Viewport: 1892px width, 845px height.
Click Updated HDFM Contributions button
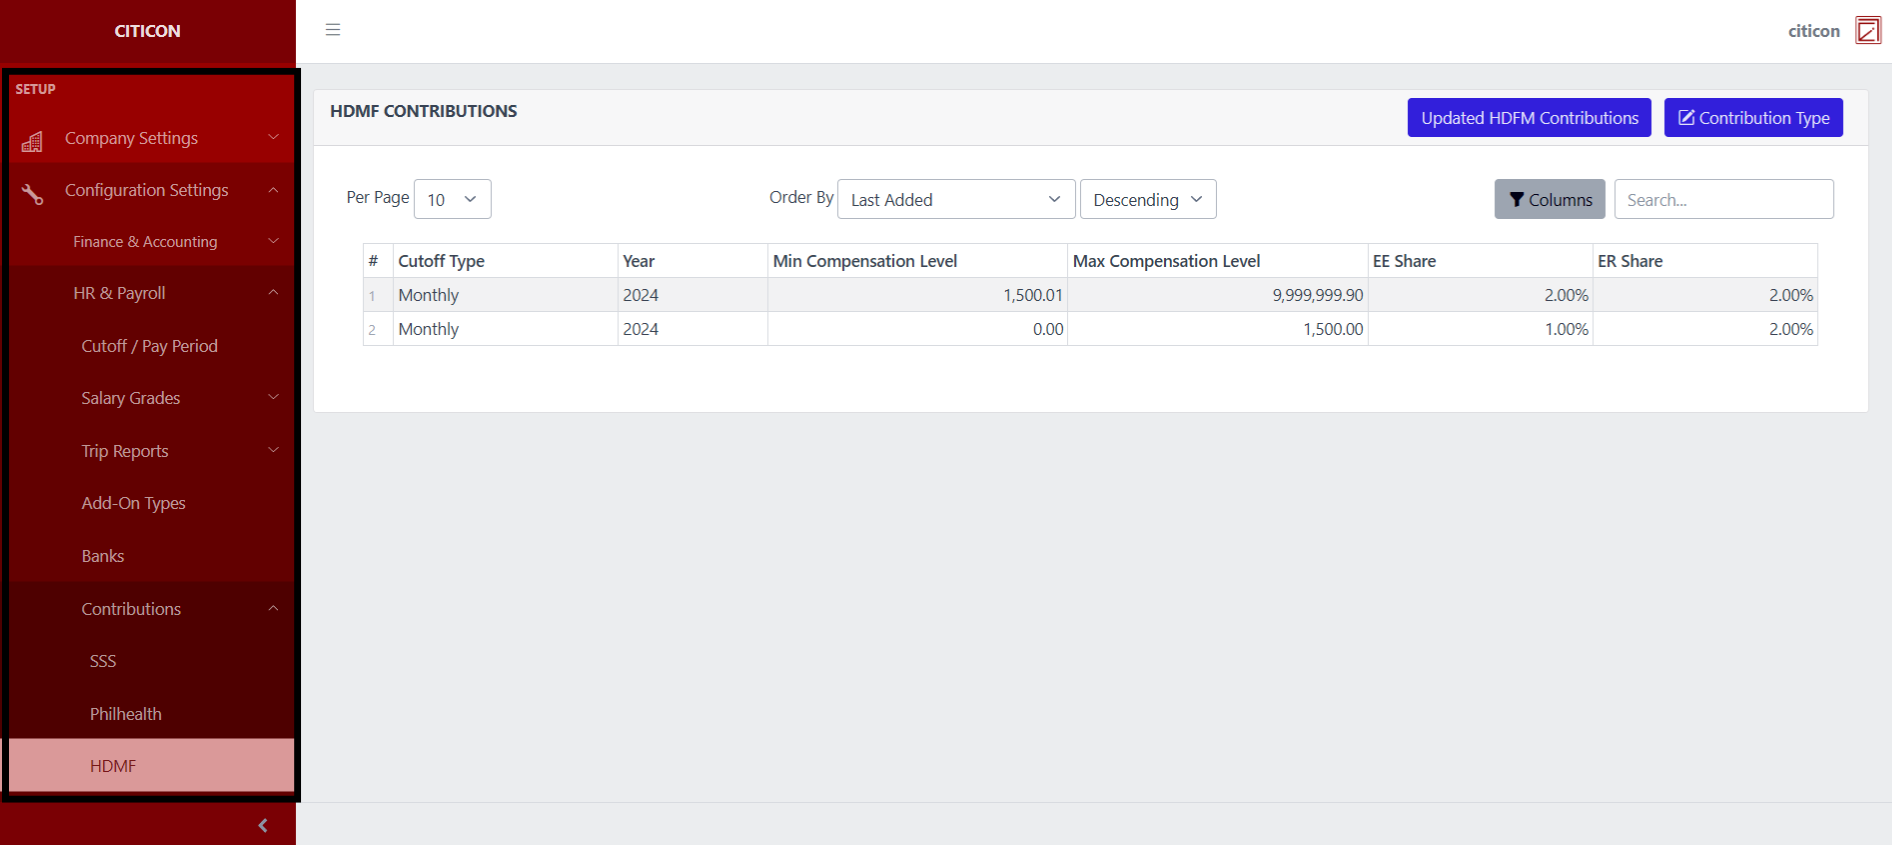tap(1528, 118)
